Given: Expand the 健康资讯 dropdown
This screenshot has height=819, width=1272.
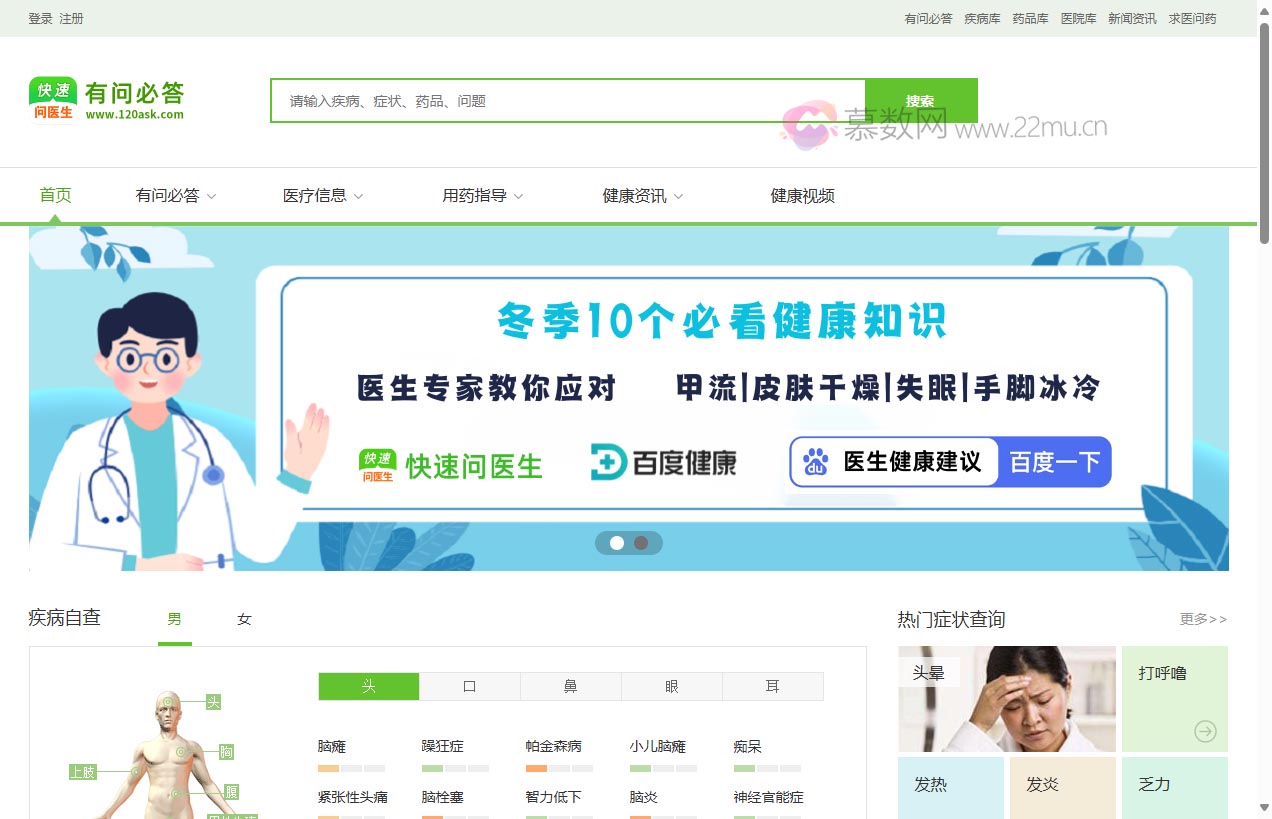Looking at the screenshot, I should point(642,195).
